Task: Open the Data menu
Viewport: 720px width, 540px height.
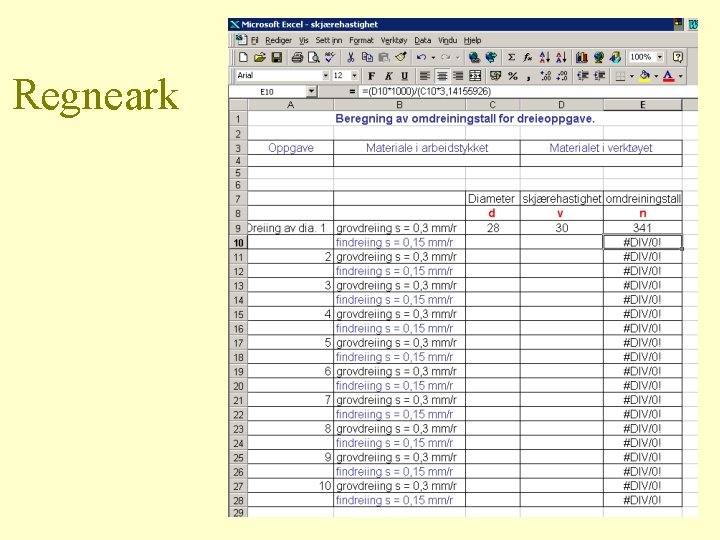Action: [x=422, y=40]
